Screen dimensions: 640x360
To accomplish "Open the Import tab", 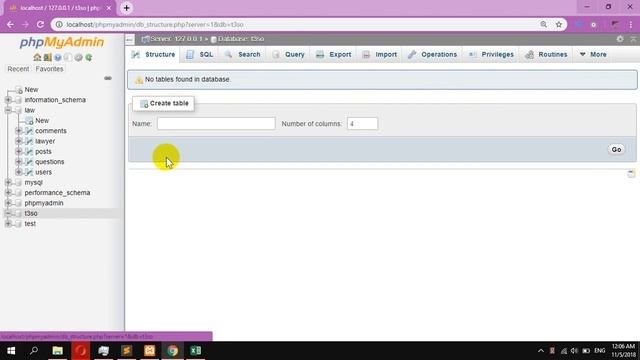I will [x=380, y=54].
